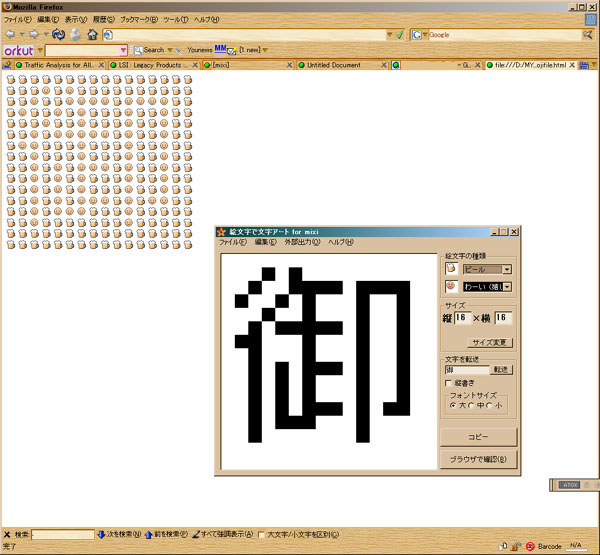600x555 pixels.
Task: Click the orkut logo in toolbar
Action: [x=19, y=50]
